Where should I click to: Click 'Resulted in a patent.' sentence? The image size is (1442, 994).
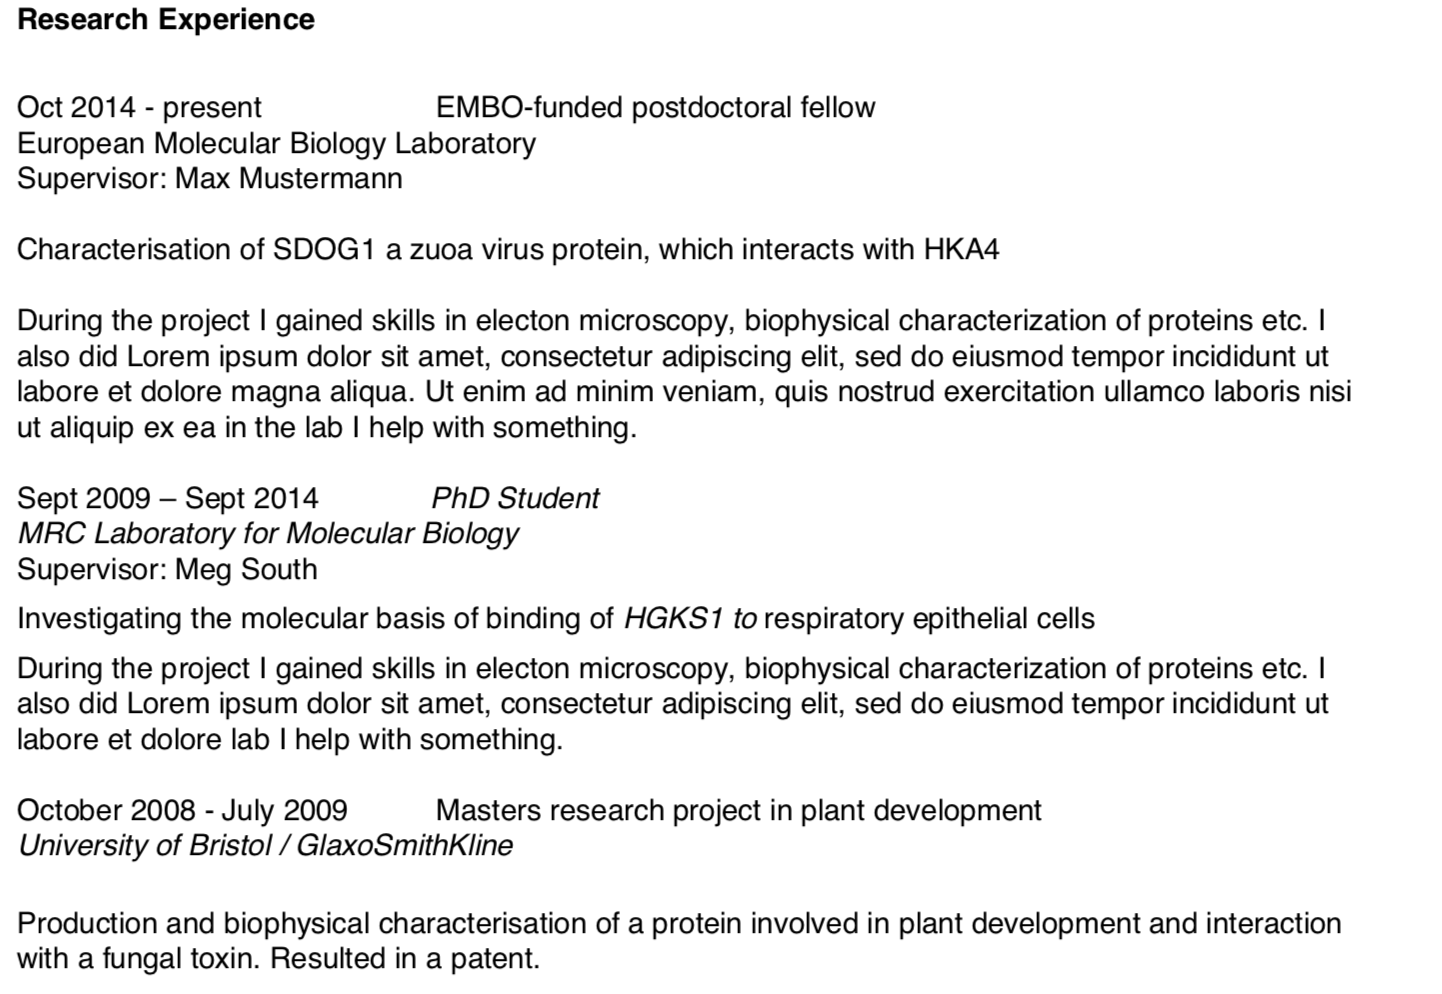pos(405,959)
